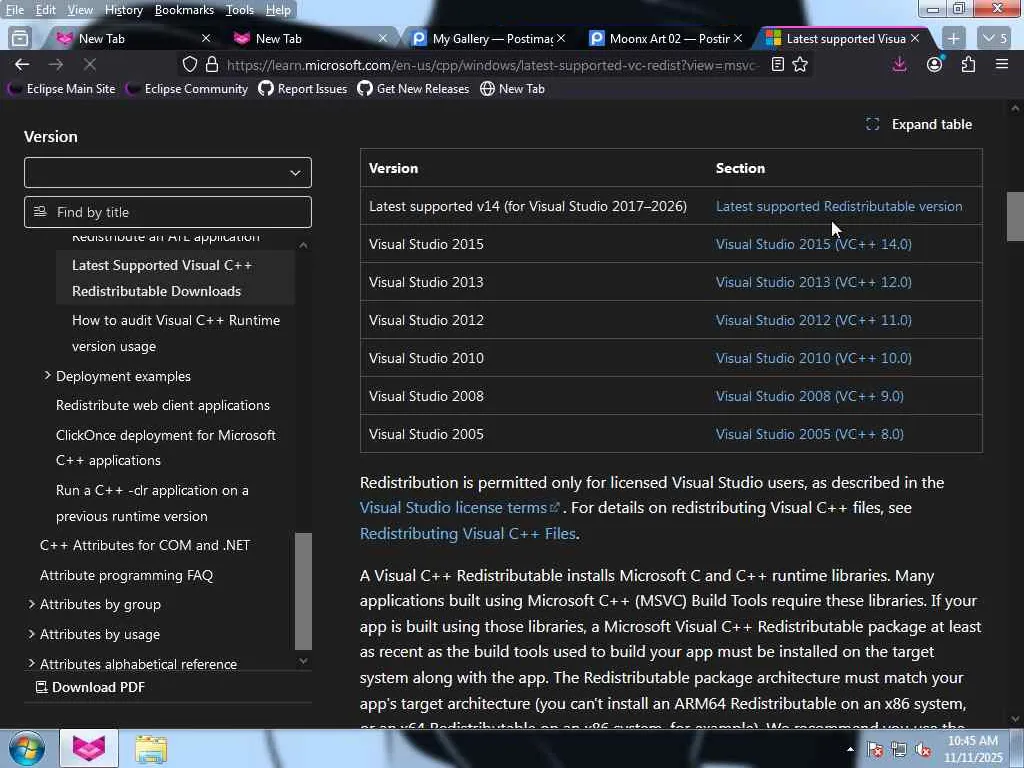Open a new tab with plus
Screen dimensions: 1024x768
[953, 39]
